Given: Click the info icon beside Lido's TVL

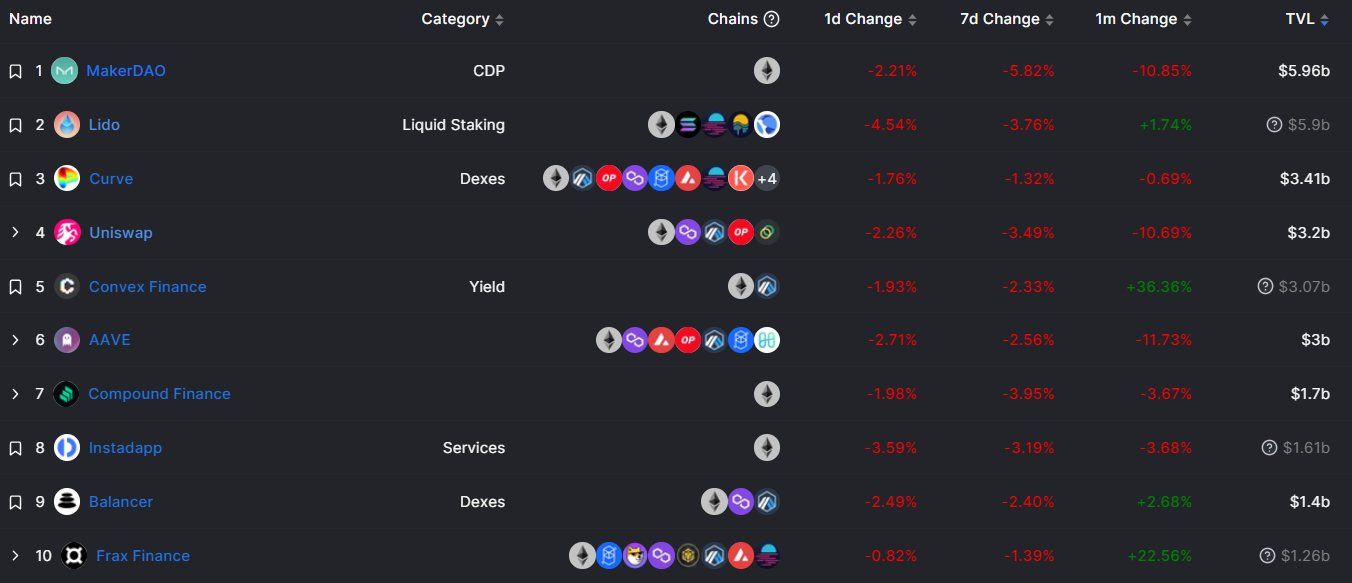Looking at the screenshot, I should (x=1274, y=125).
